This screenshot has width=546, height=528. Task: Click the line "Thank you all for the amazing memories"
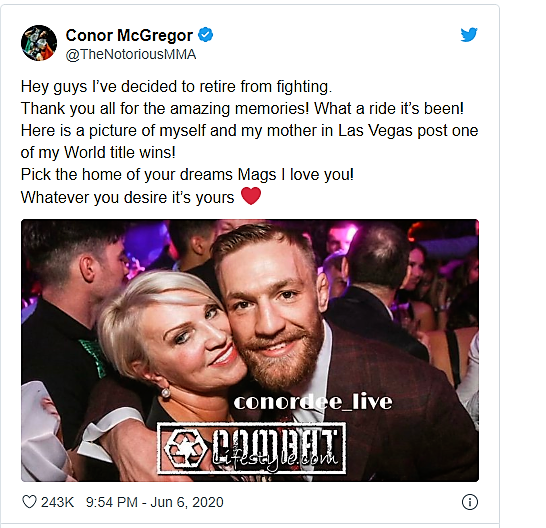(242, 108)
